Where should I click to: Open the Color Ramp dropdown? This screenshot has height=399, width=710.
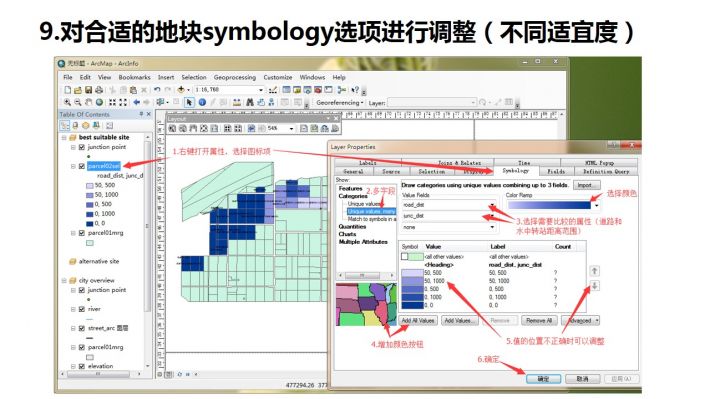(596, 205)
